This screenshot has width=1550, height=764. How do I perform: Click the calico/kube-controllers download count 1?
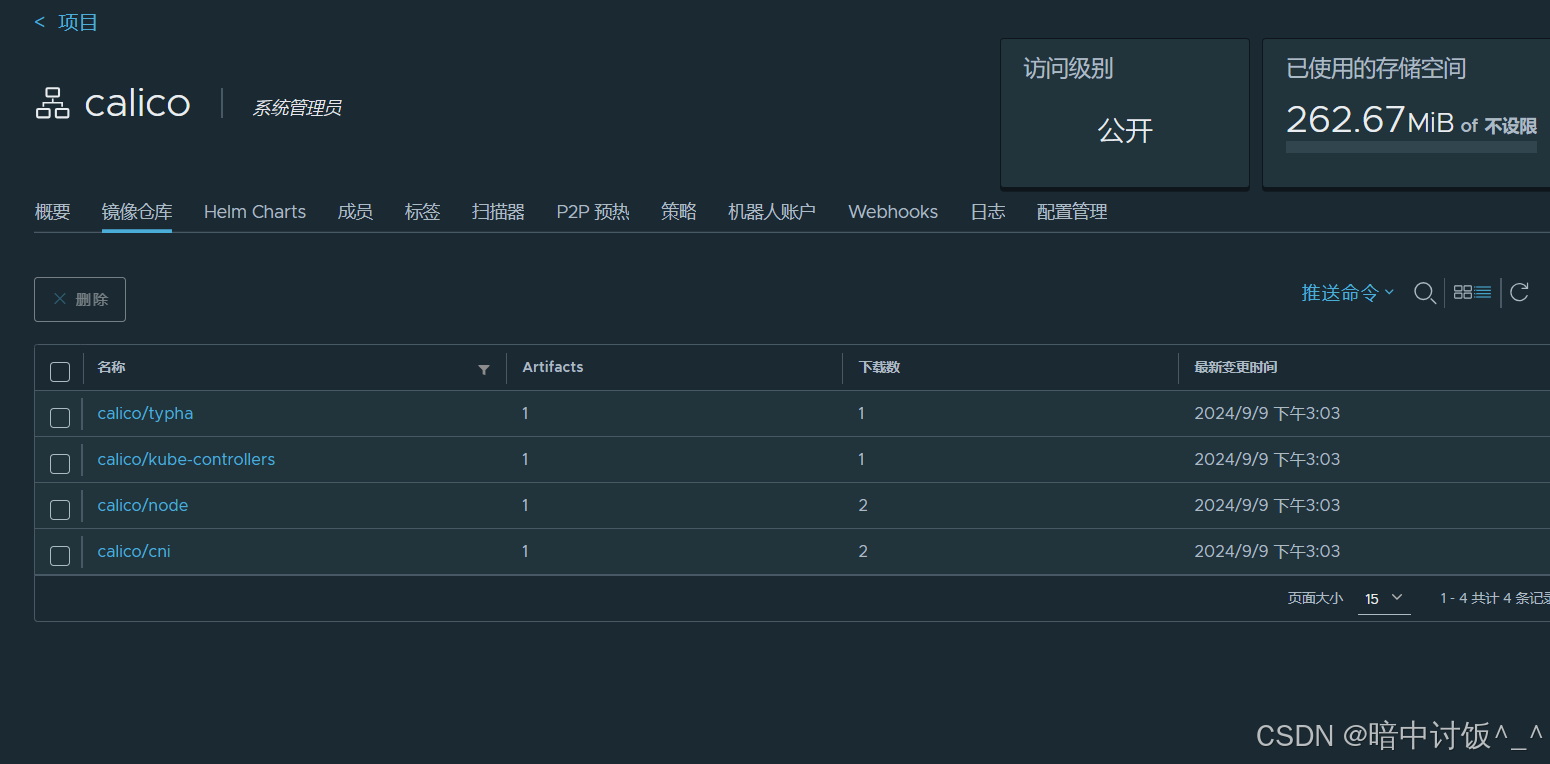pyautogui.click(x=862, y=459)
